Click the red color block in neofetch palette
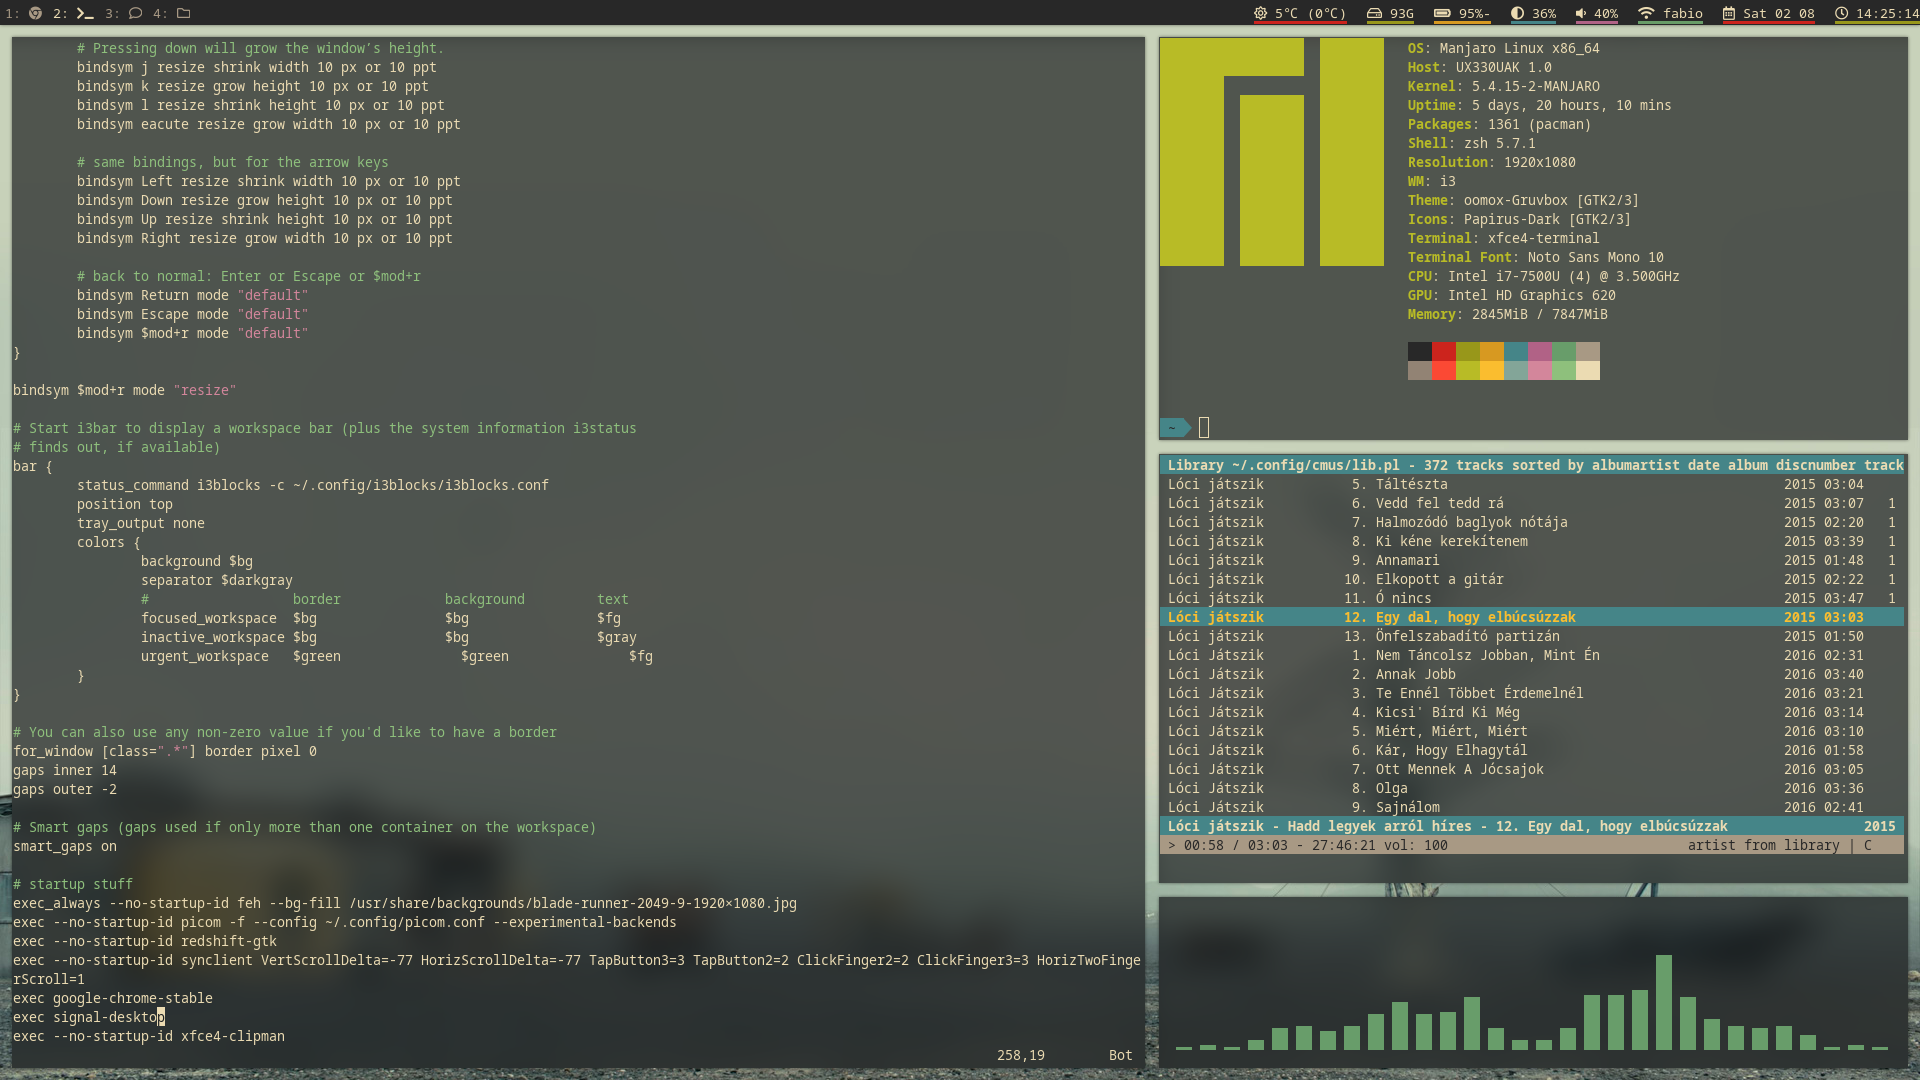 (x=1443, y=351)
